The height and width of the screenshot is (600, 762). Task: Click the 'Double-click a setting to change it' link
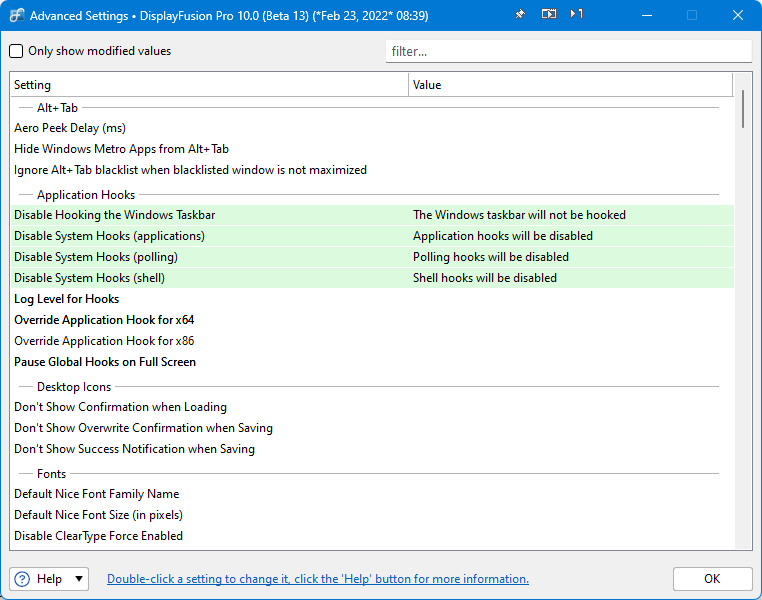(x=318, y=579)
